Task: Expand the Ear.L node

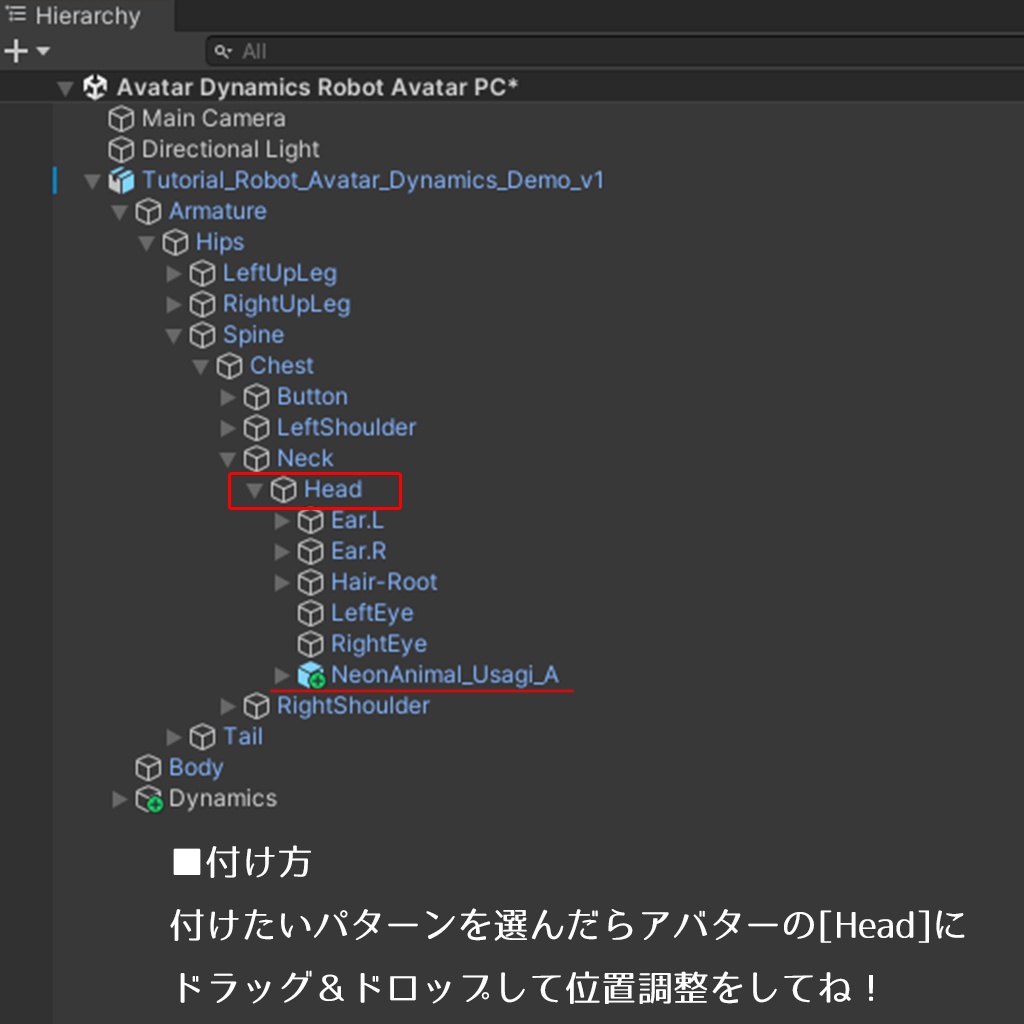Action: tap(281, 521)
